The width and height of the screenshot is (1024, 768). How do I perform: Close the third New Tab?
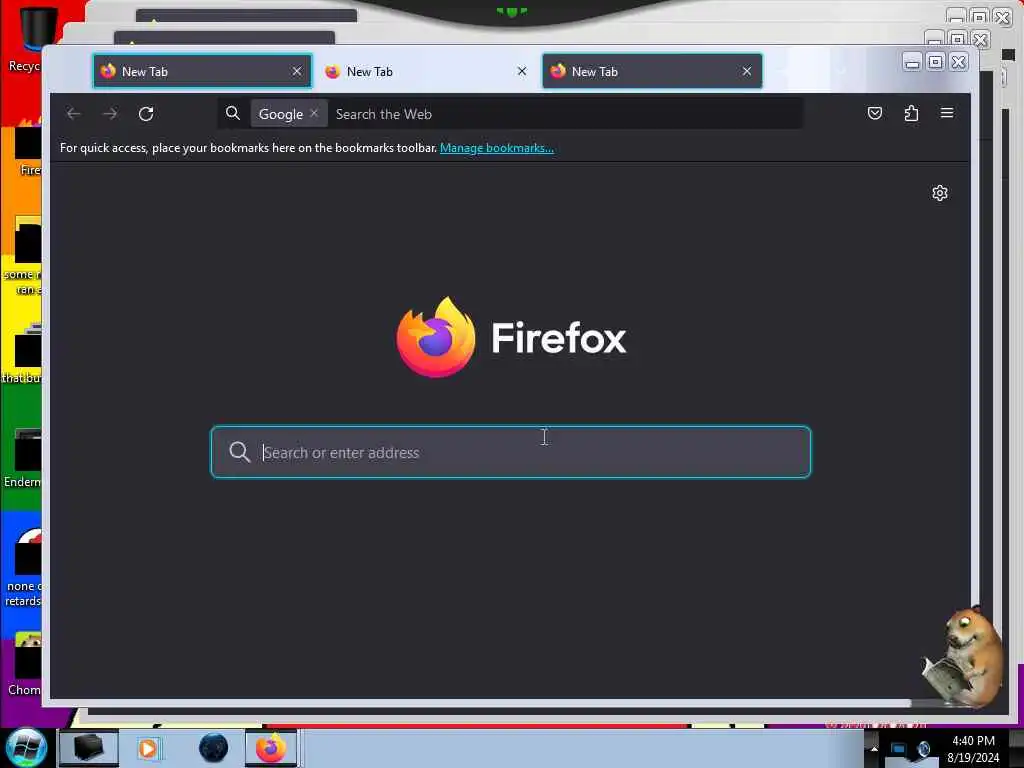[746, 71]
